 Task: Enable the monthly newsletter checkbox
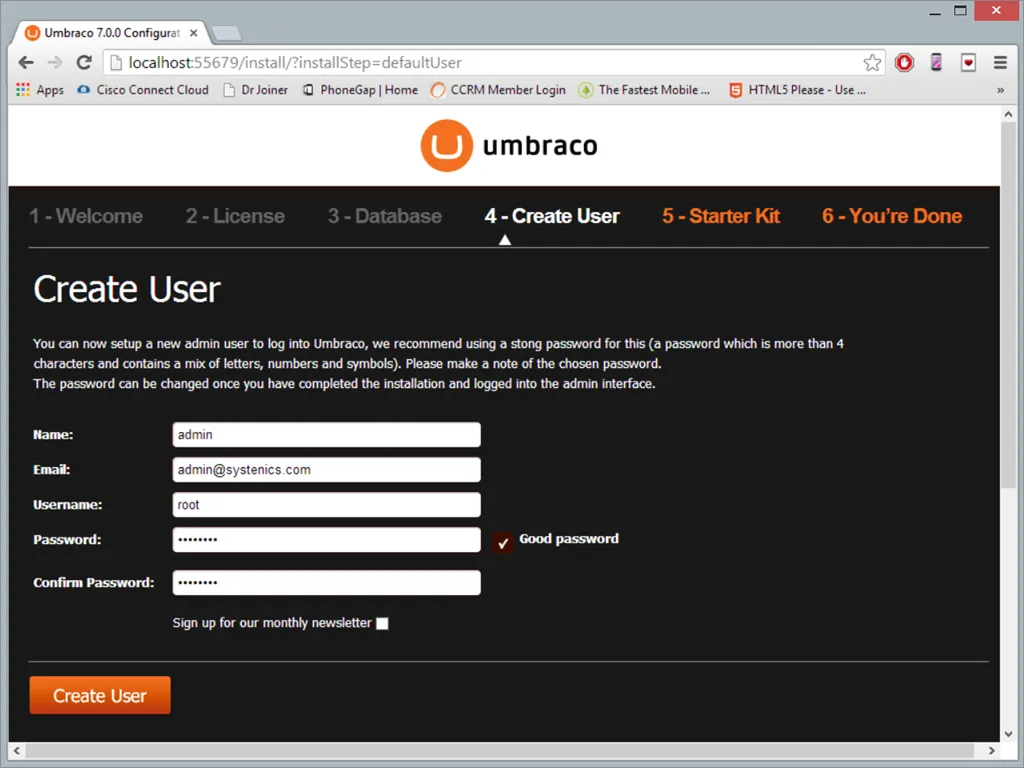pos(382,624)
